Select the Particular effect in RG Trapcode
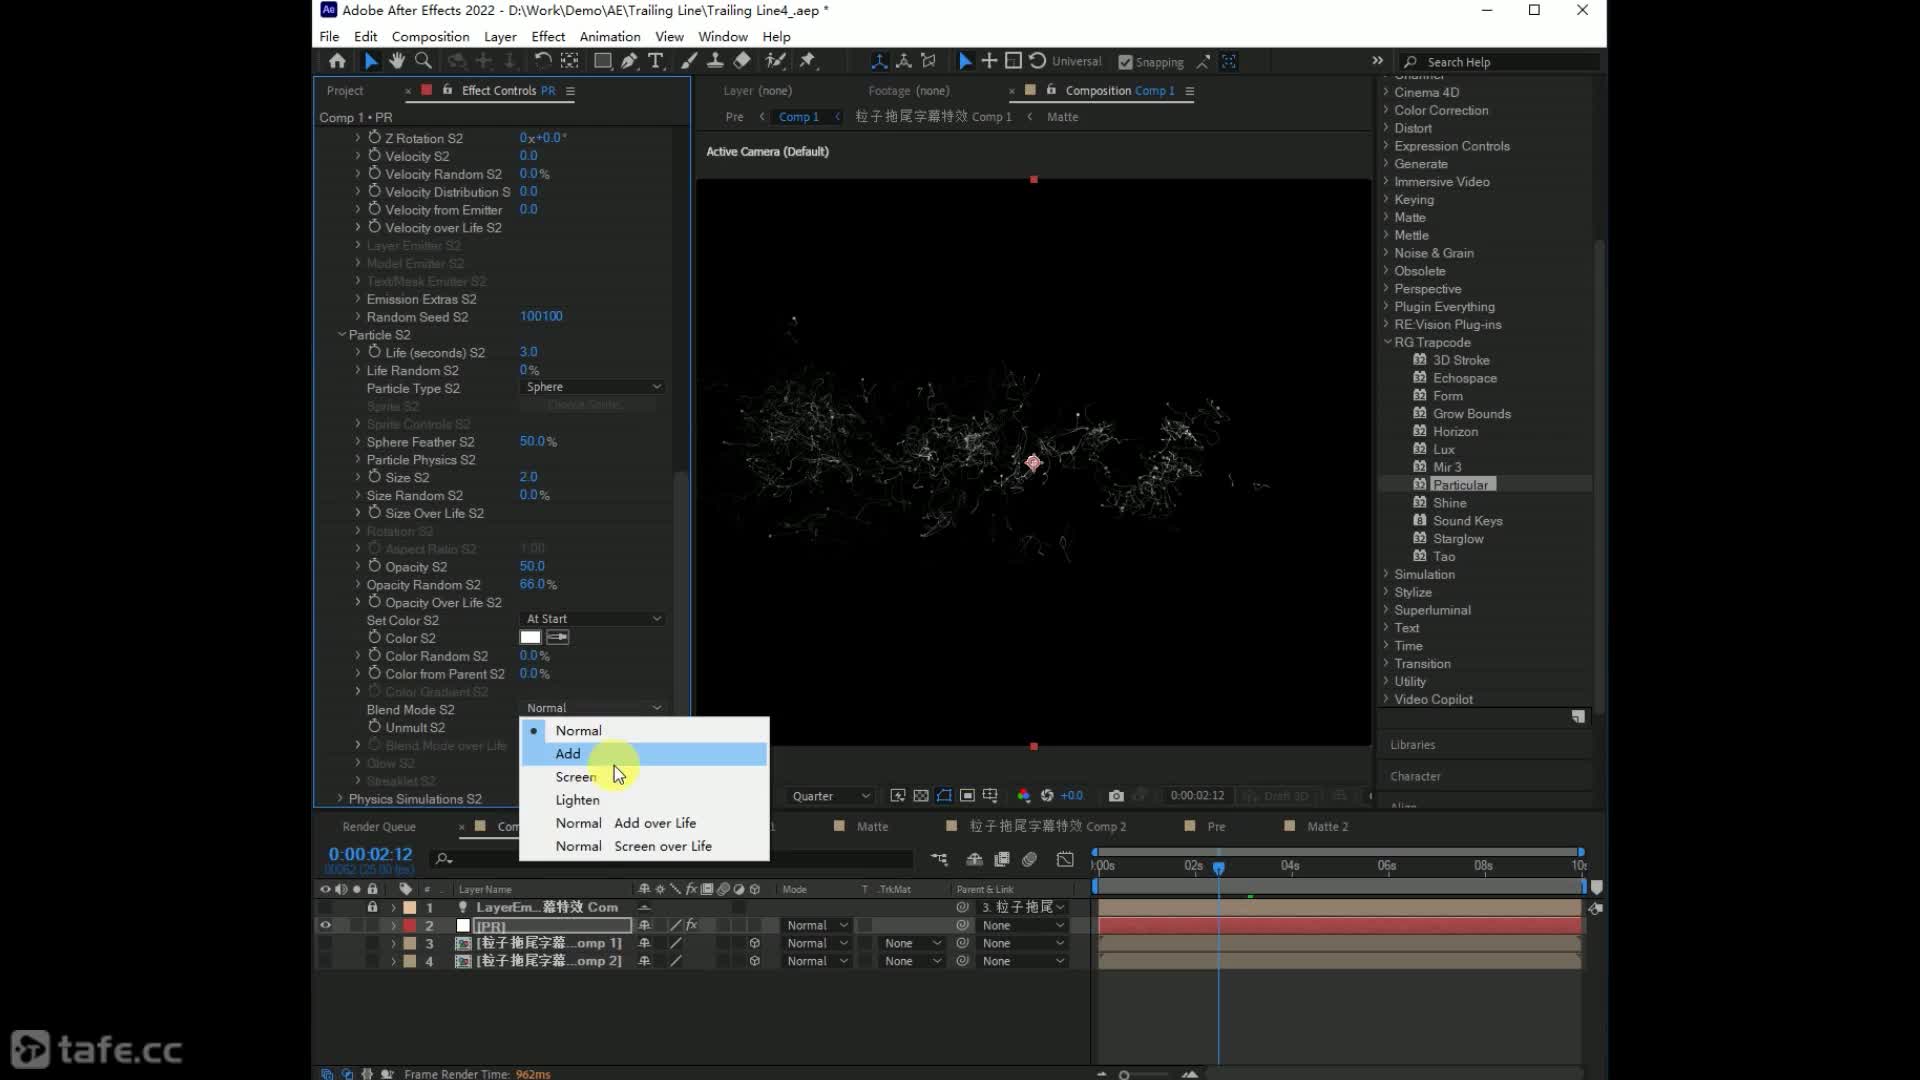 (x=1461, y=485)
